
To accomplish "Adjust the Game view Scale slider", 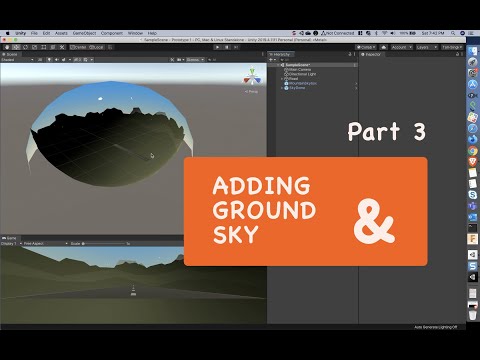I will click(105, 244).
